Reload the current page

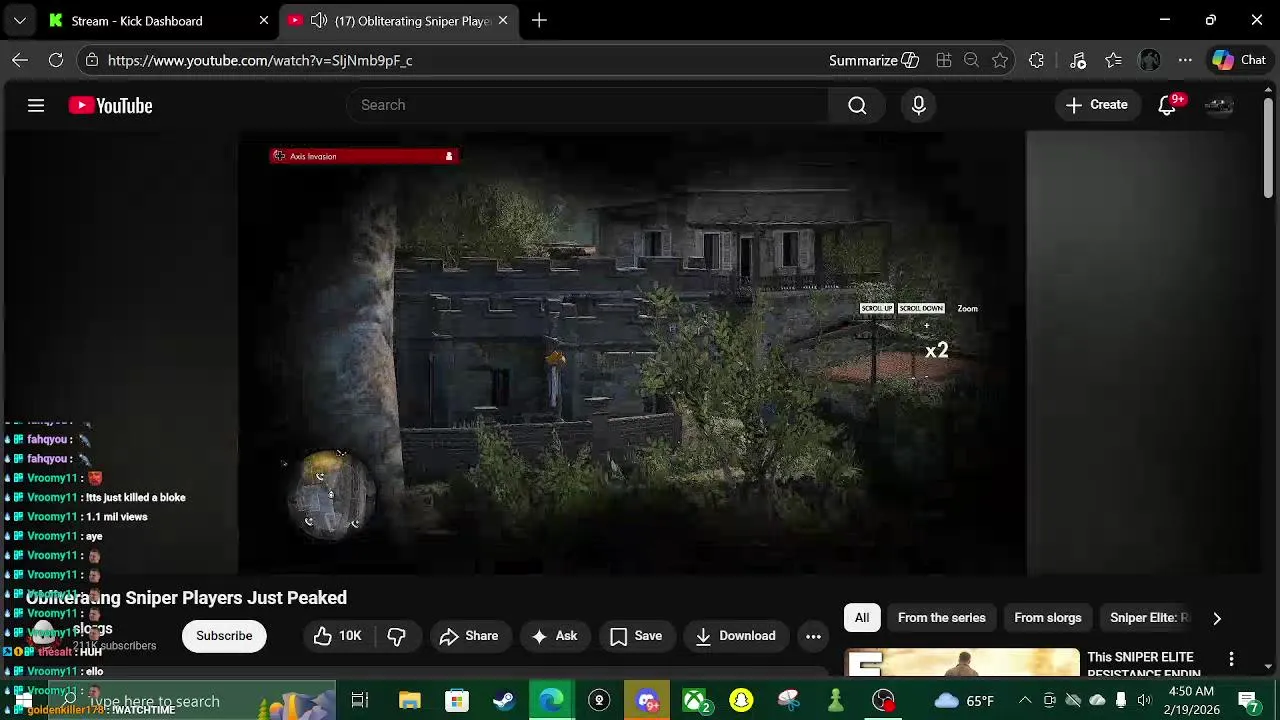(56, 60)
